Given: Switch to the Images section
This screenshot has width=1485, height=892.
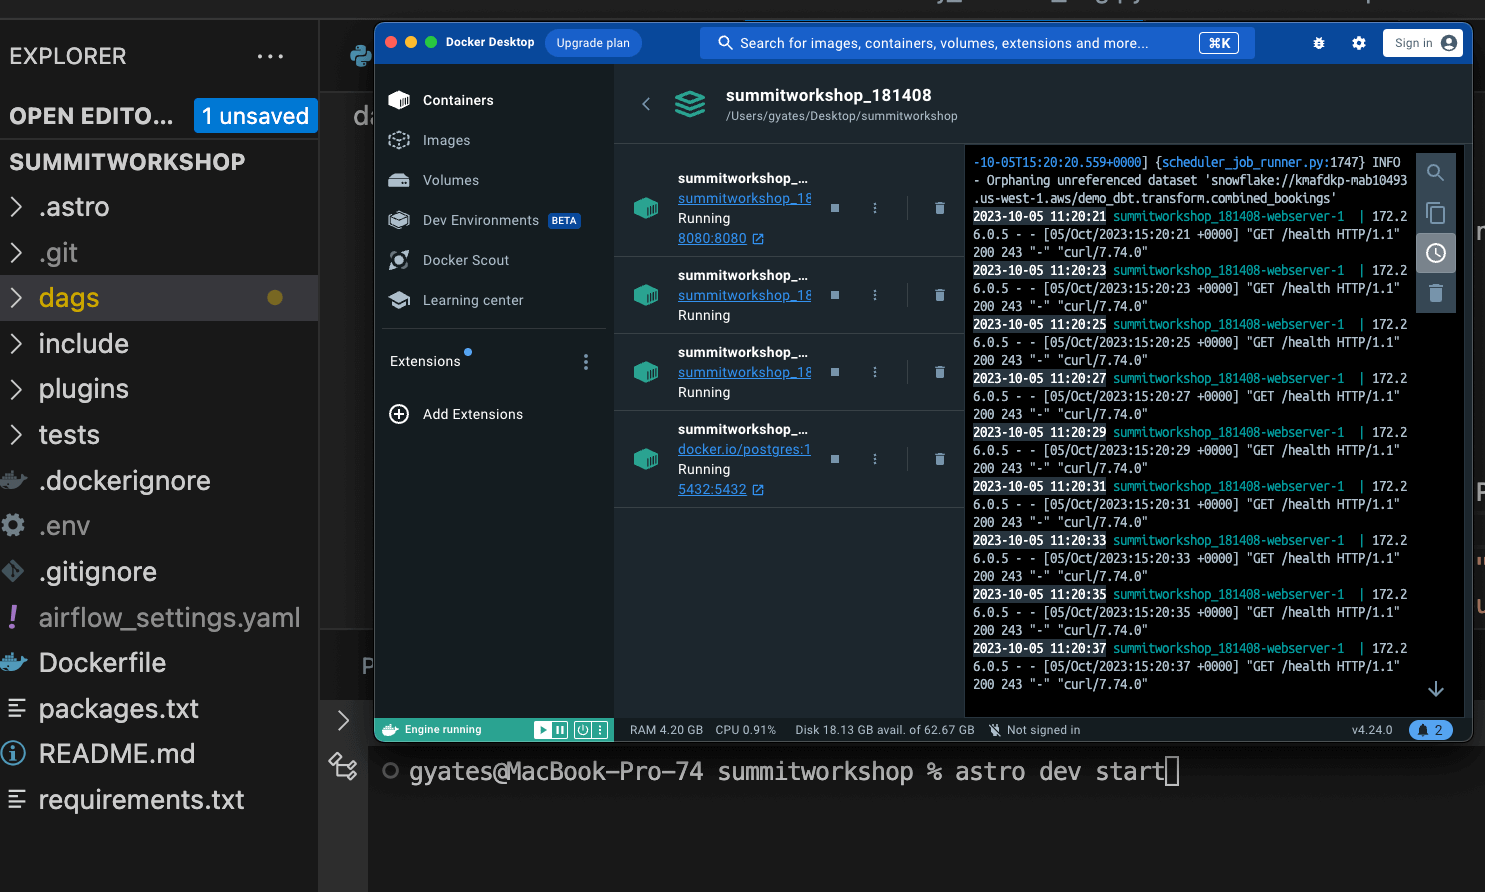Looking at the screenshot, I should pyautogui.click(x=446, y=140).
